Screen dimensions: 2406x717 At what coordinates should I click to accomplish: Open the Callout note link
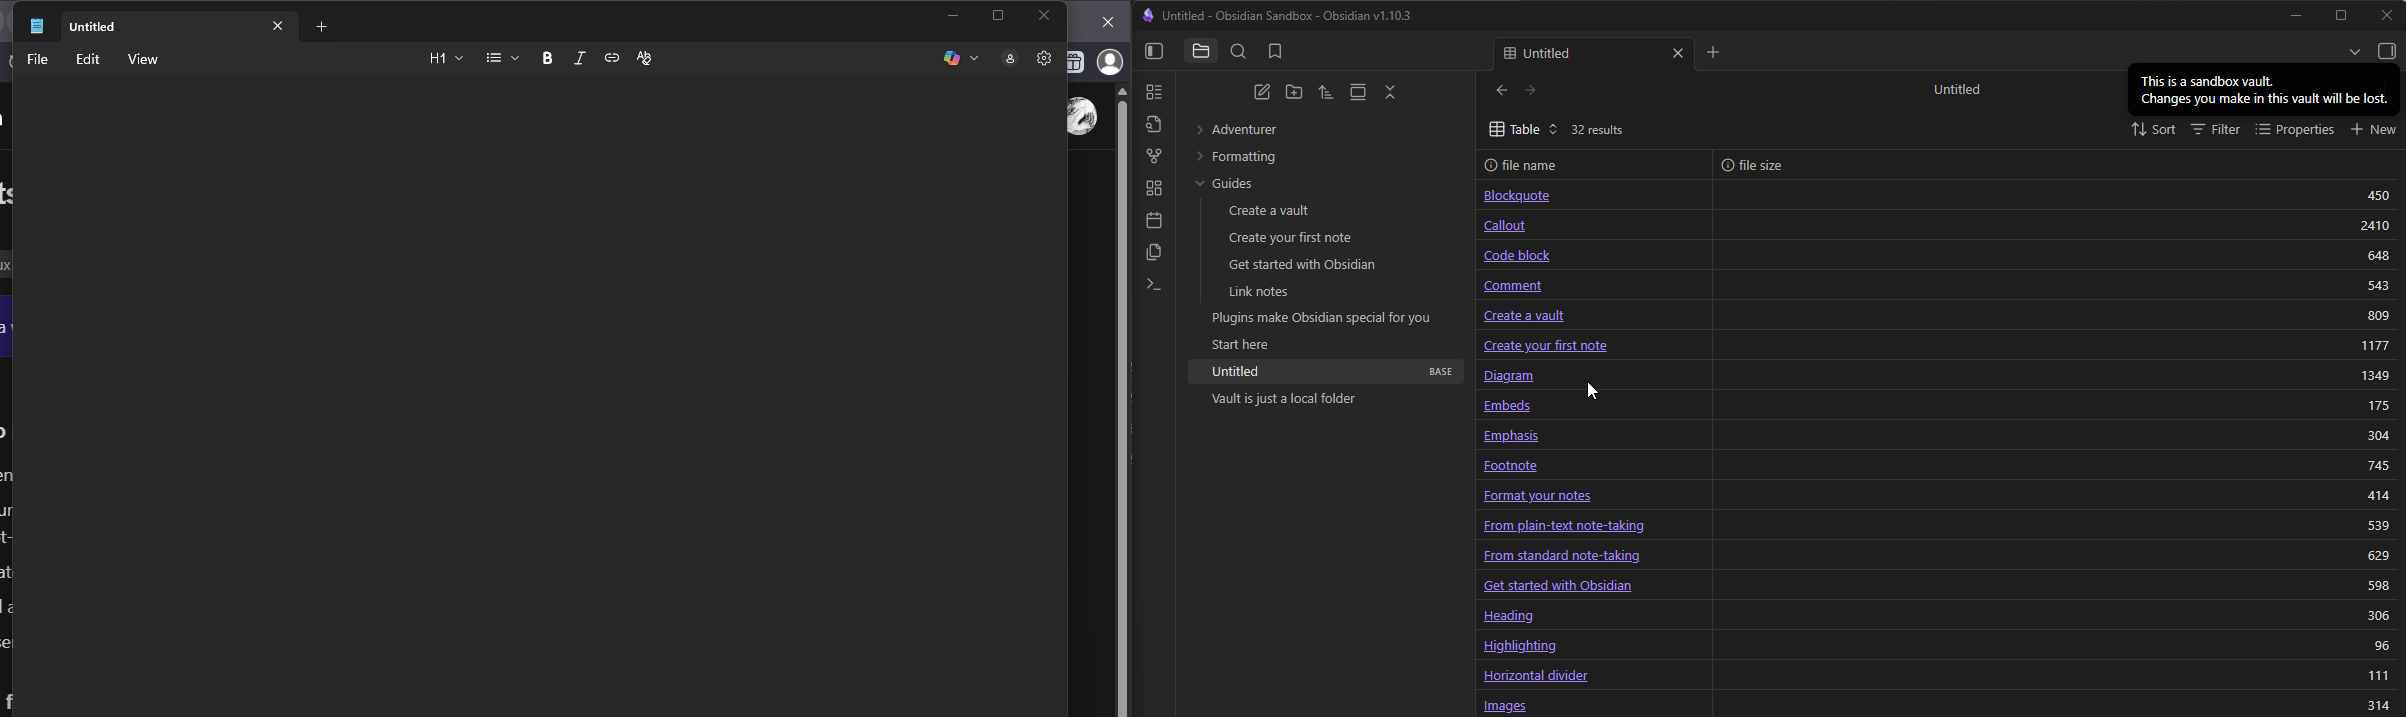1504,226
